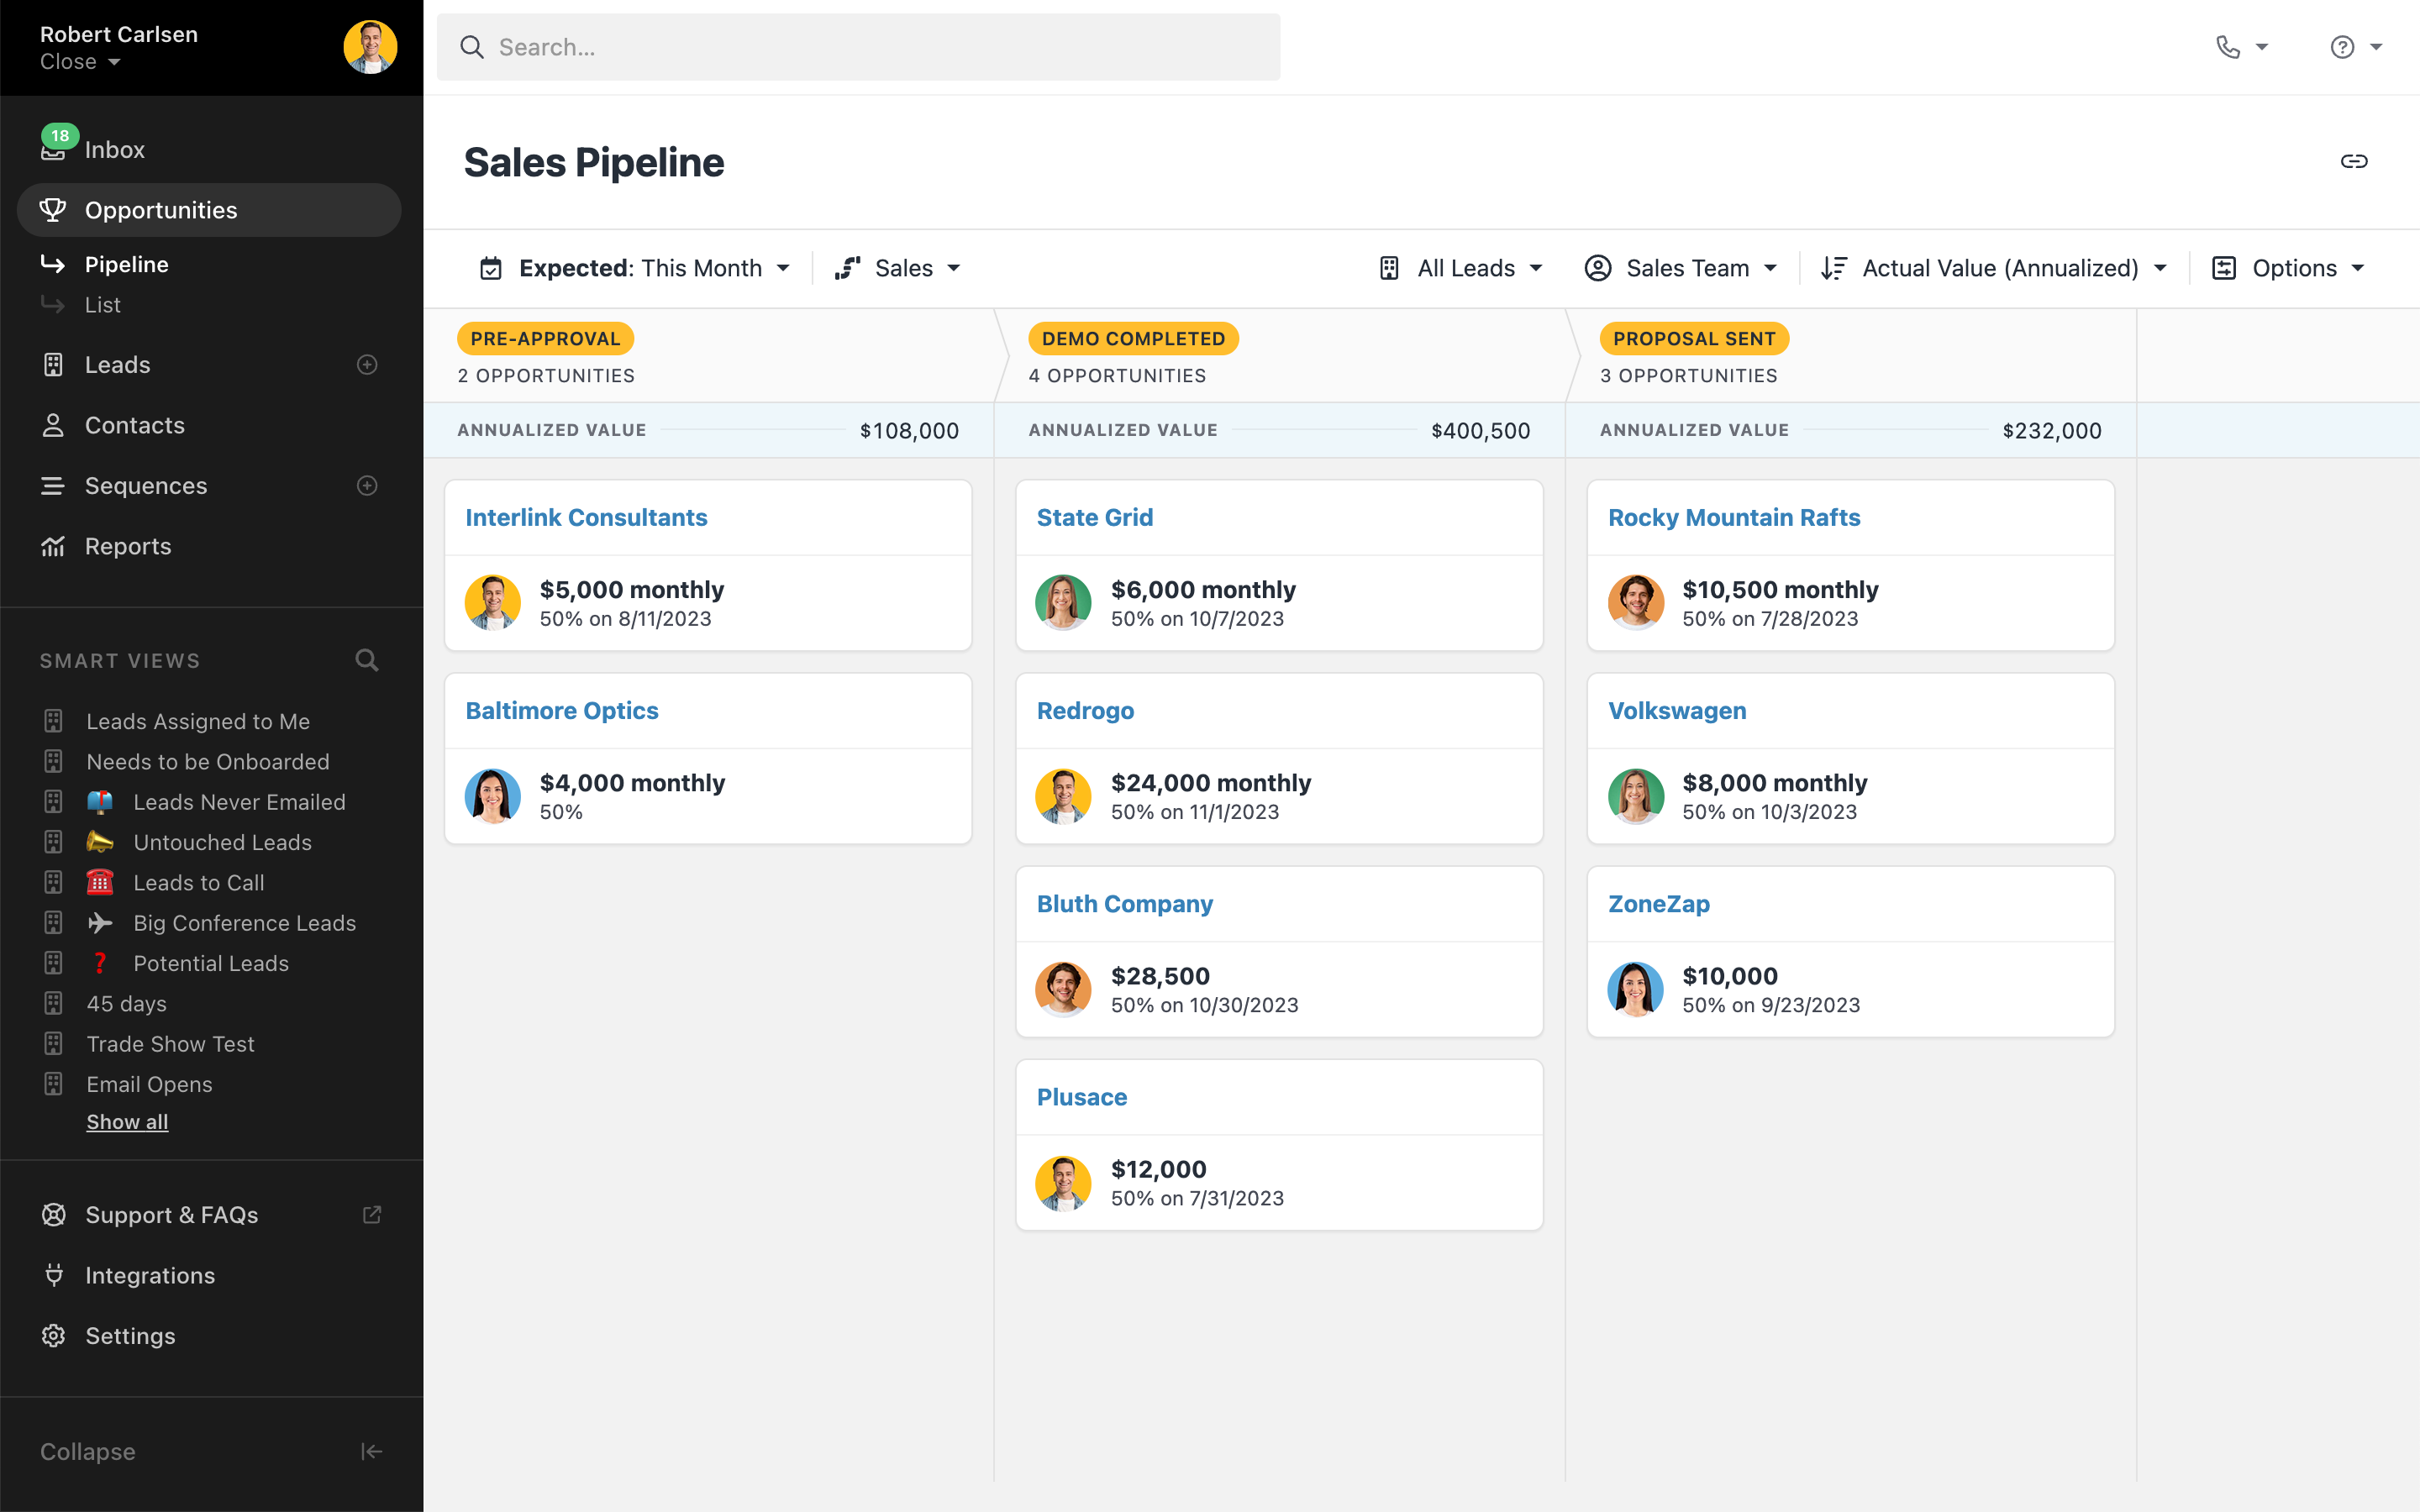The height and width of the screenshot is (1512, 2420).
Task: Expand the Sales Team user filter
Action: (x=1681, y=268)
